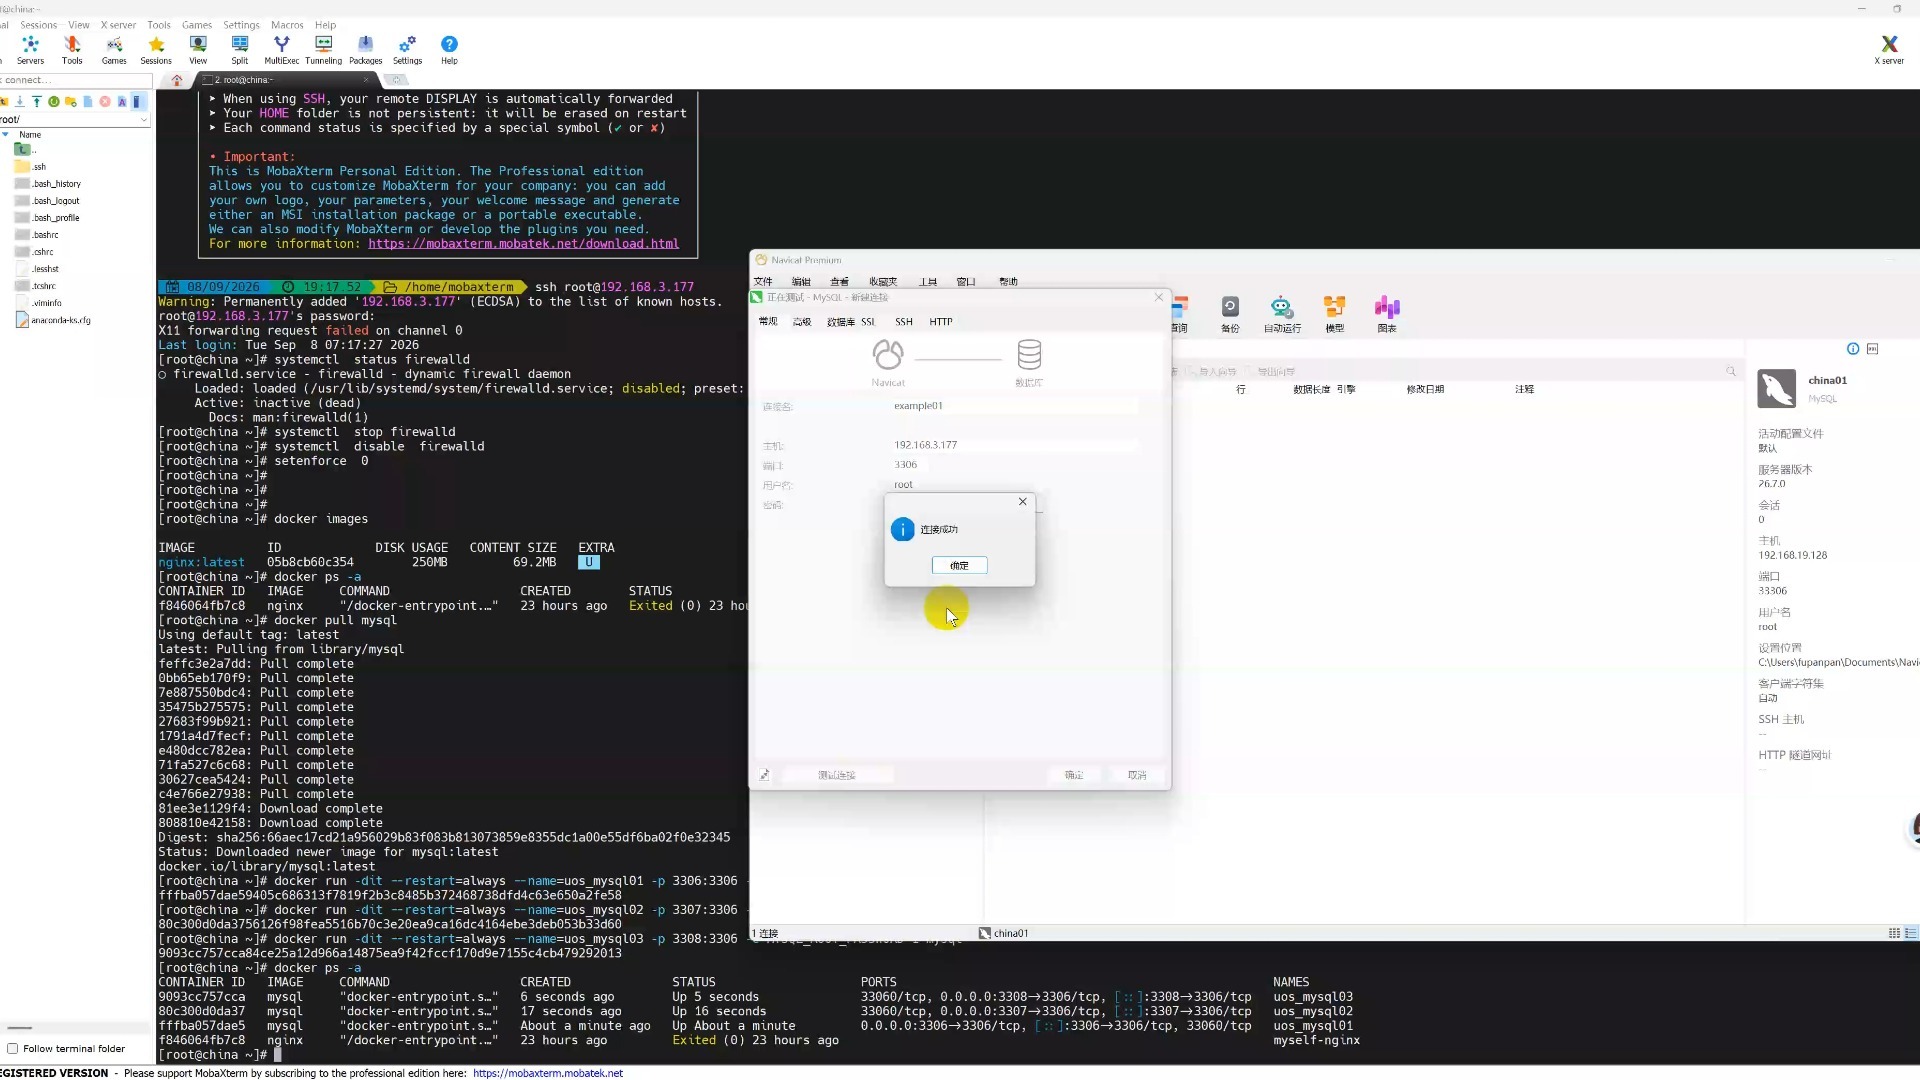Click the View toolbar icon
1920x1080 pixels.
point(198,49)
